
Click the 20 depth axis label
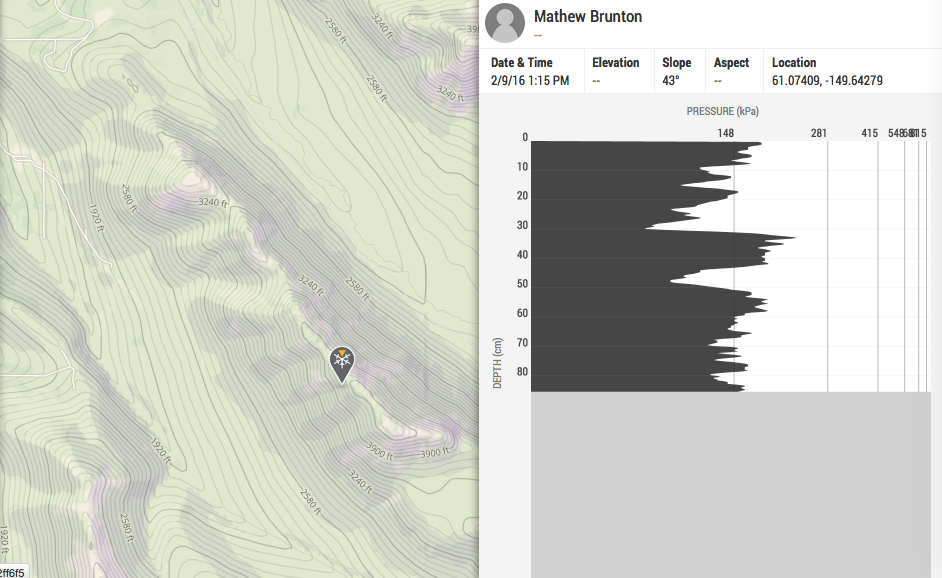[523, 196]
